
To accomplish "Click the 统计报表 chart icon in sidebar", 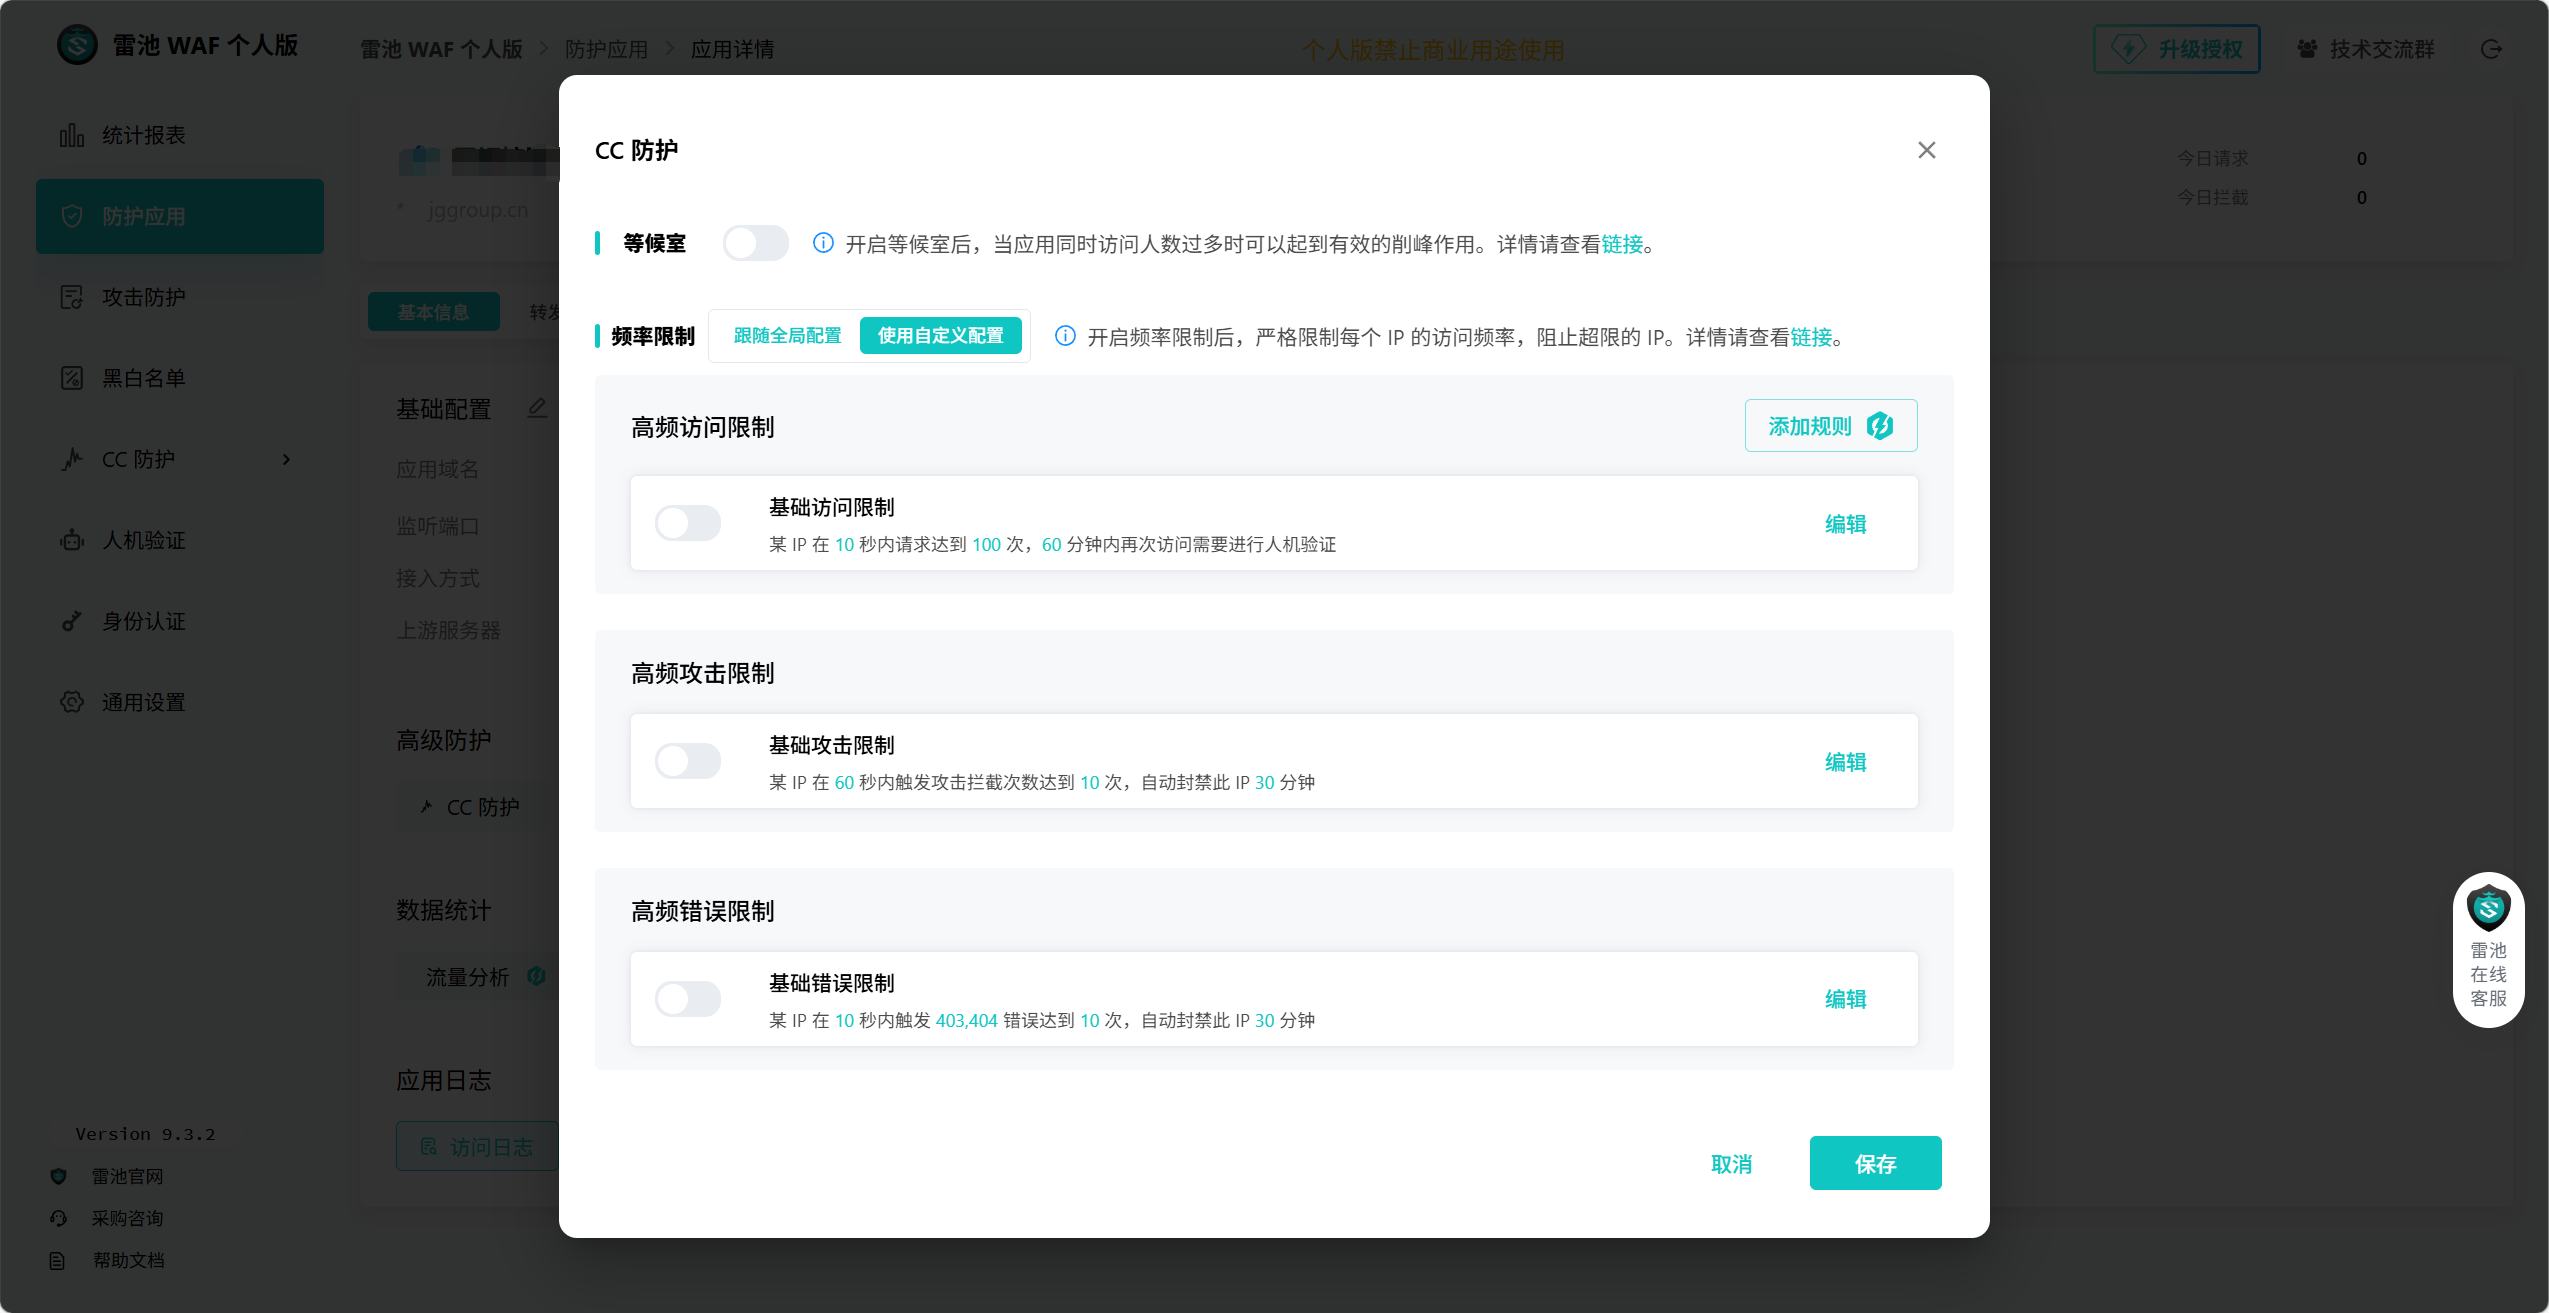I will [x=71, y=135].
